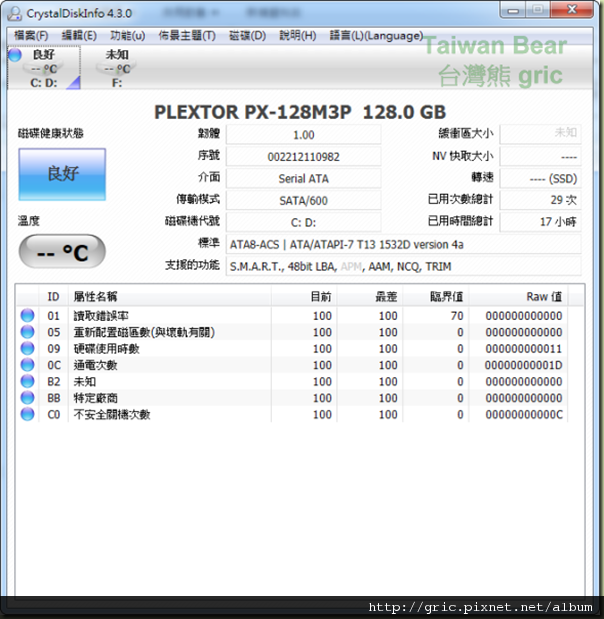604x619 pixels.
Task: Click the drive letter field C: D:
Action: [x=304, y=222]
